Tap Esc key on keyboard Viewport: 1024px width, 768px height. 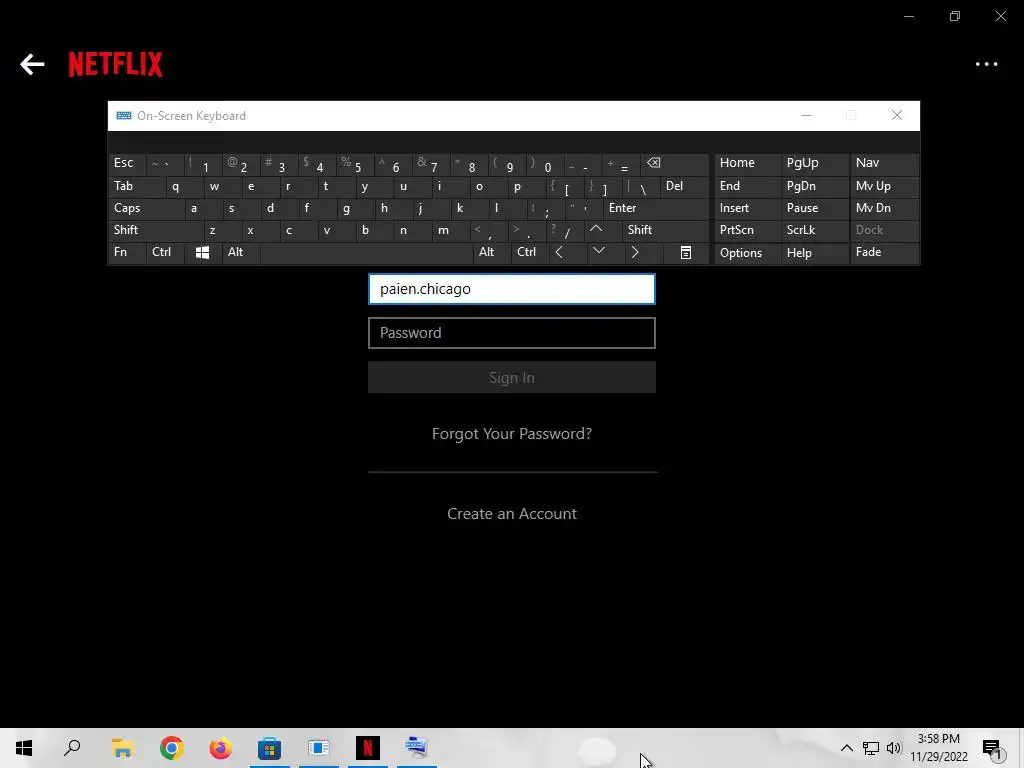click(127, 164)
